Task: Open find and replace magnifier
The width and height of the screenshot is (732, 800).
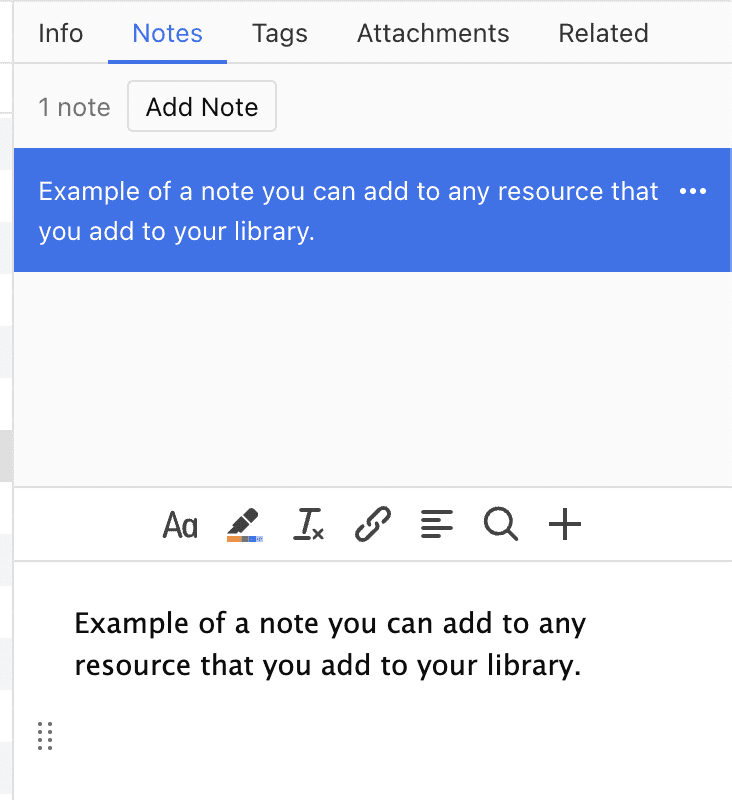Action: [x=501, y=524]
